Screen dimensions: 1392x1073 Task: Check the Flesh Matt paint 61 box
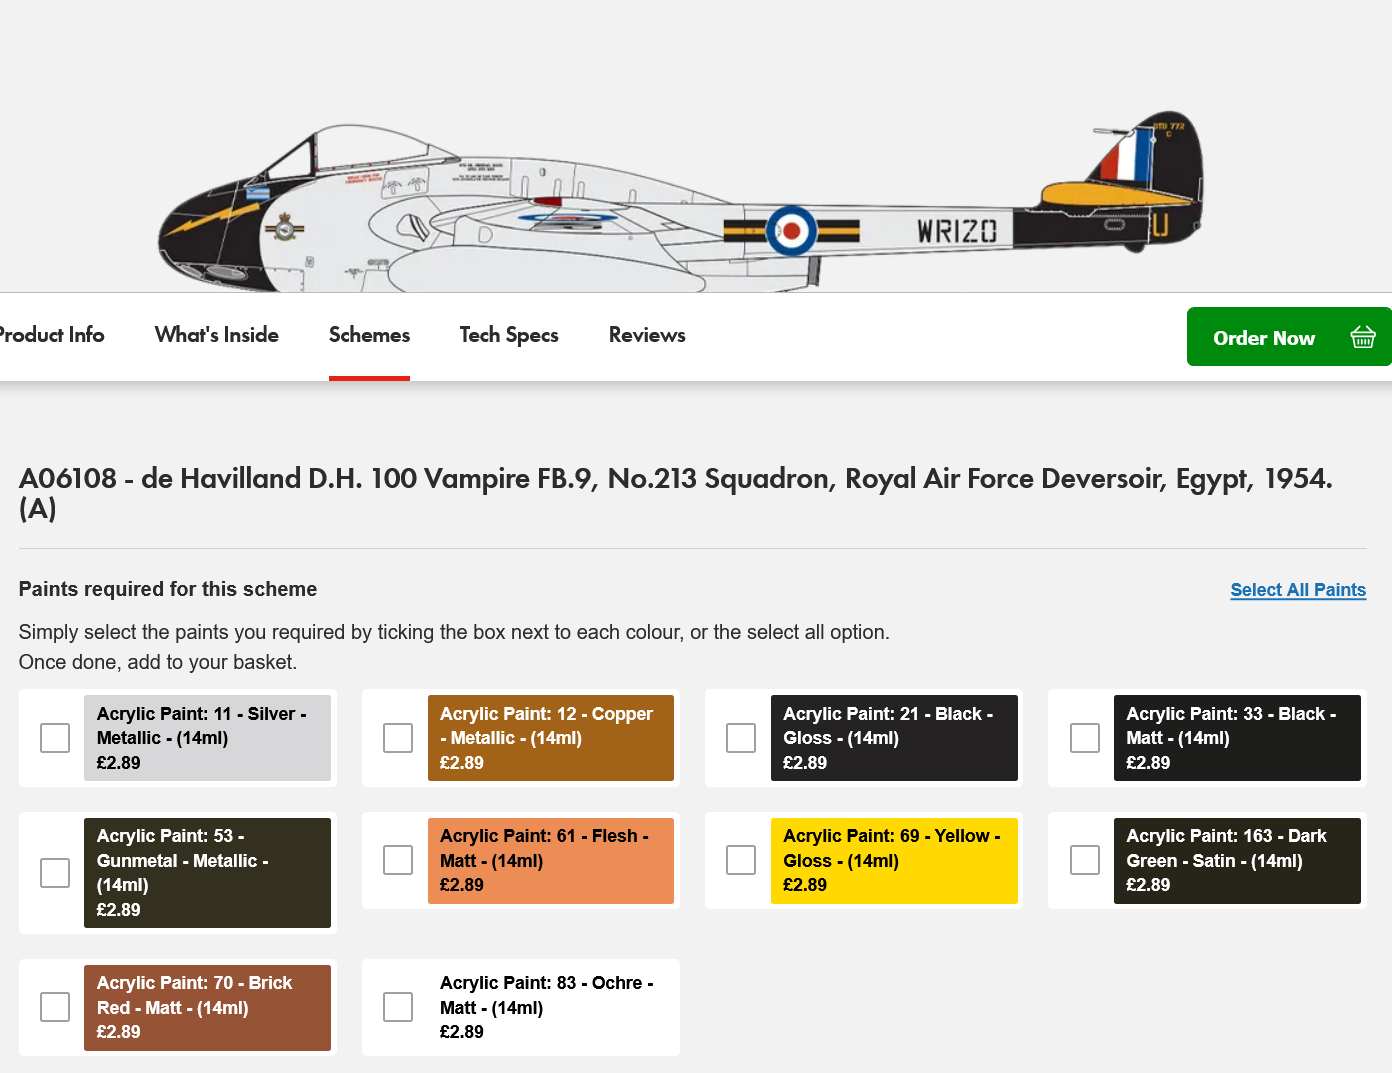point(398,860)
